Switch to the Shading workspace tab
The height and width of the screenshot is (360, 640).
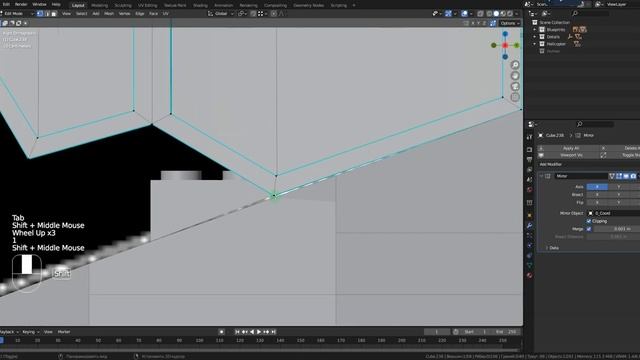point(200,6)
